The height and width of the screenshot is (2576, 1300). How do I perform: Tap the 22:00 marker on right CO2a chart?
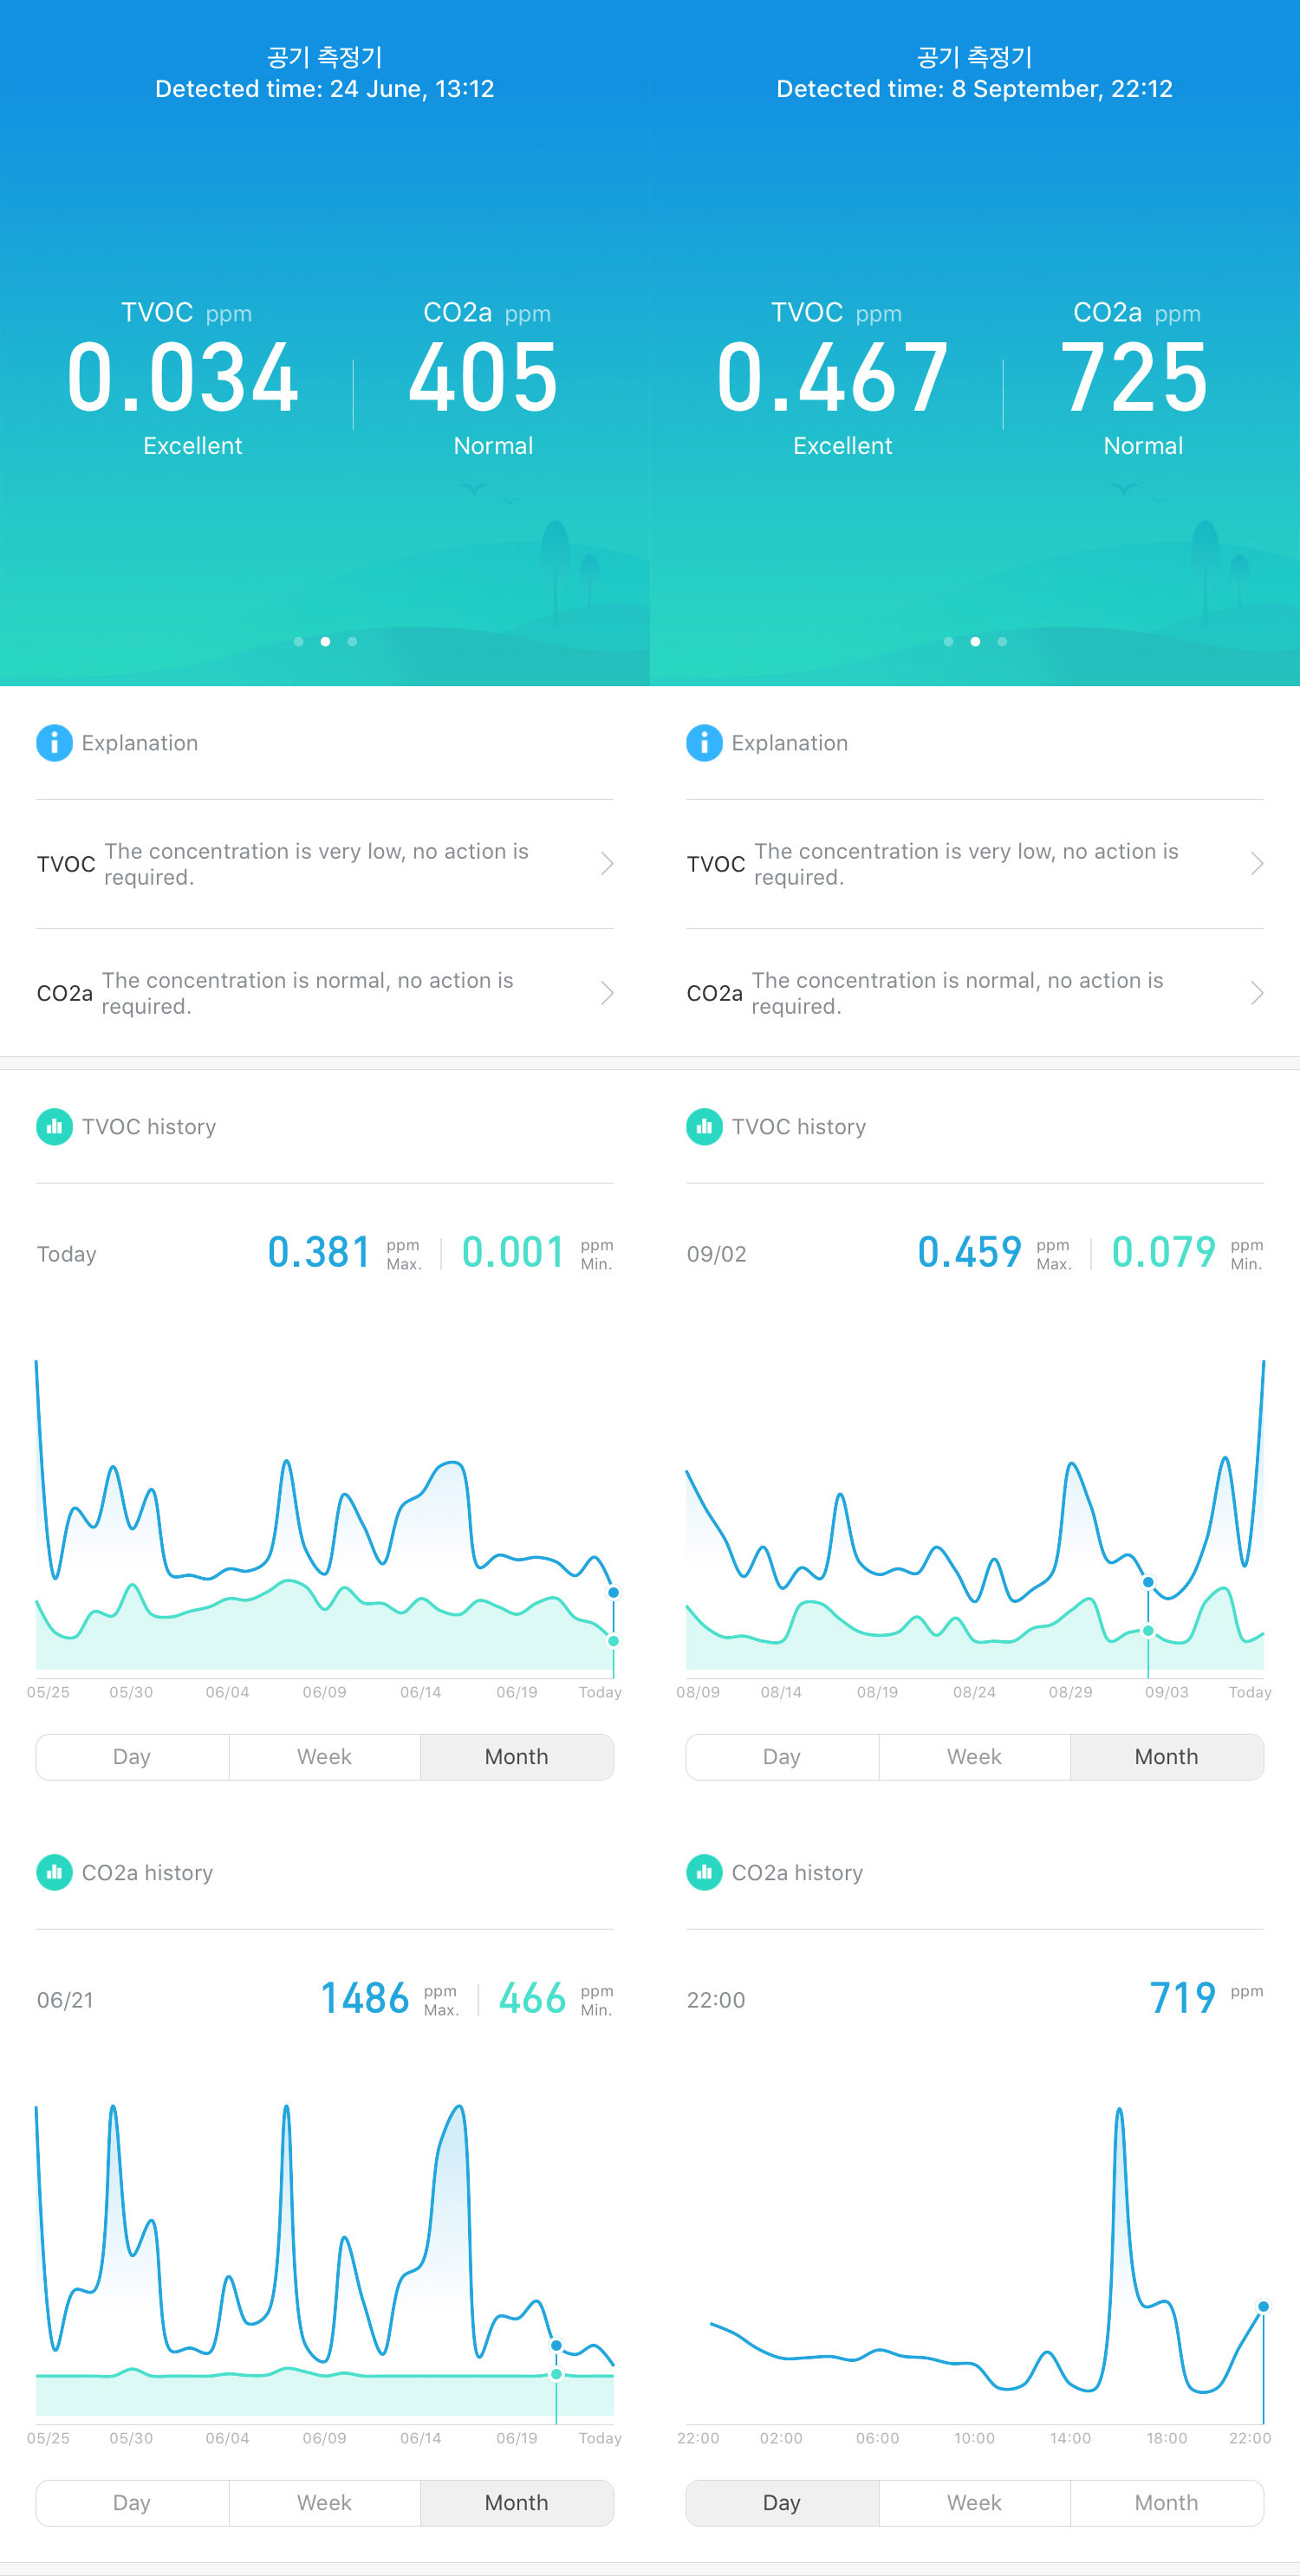pos(1263,2306)
